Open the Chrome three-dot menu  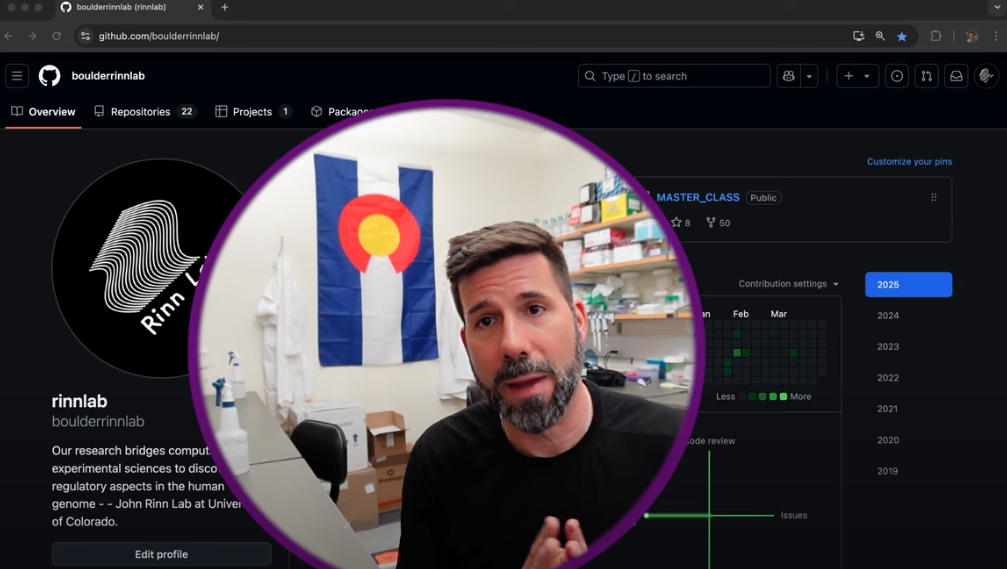click(996, 36)
